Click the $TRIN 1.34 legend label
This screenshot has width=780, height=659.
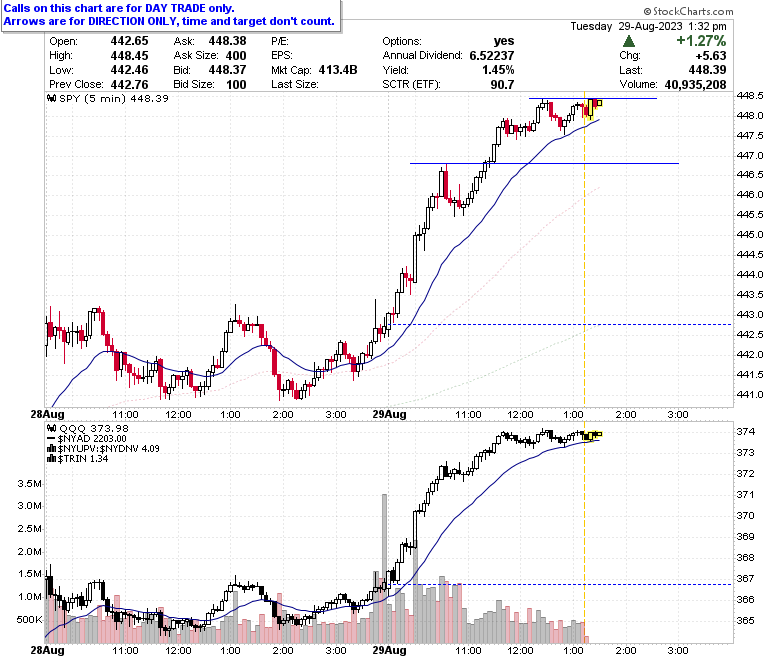point(83,459)
